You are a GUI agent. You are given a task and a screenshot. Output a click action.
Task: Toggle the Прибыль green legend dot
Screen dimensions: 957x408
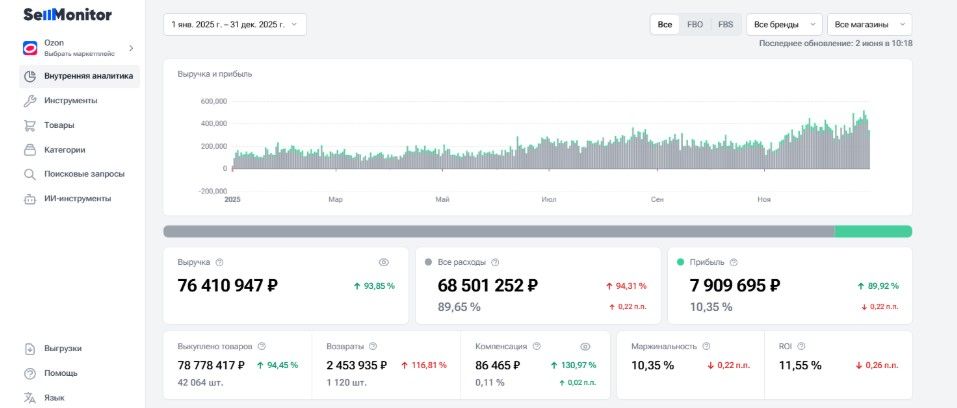pos(681,262)
